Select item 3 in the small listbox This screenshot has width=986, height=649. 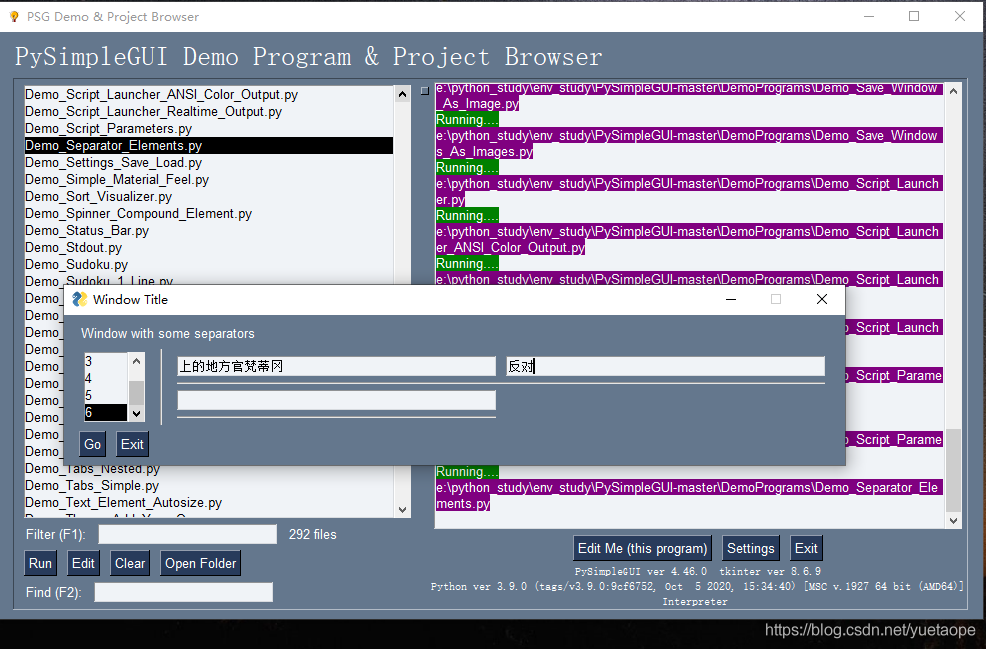(106, 362)
